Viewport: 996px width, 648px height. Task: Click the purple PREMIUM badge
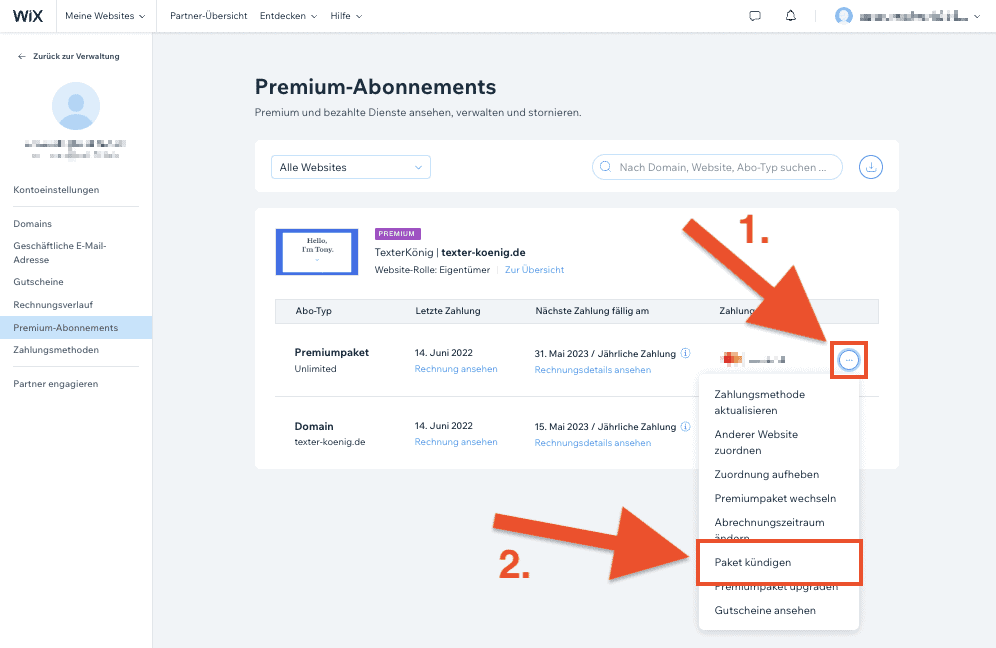[x=398, y=234]
